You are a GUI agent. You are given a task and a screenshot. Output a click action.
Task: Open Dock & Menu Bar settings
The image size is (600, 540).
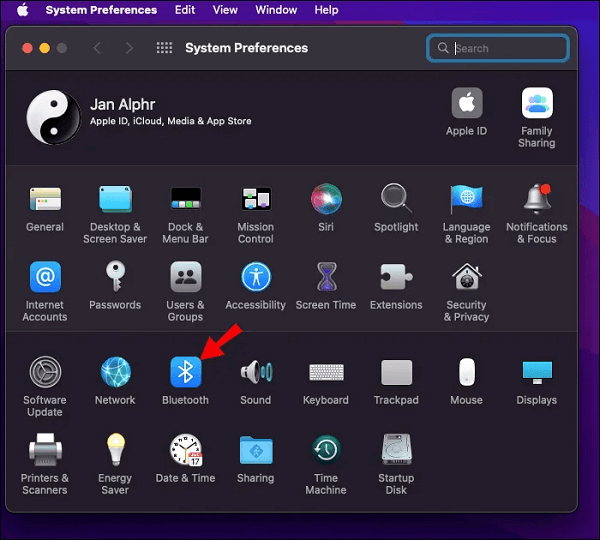[185, 199]
